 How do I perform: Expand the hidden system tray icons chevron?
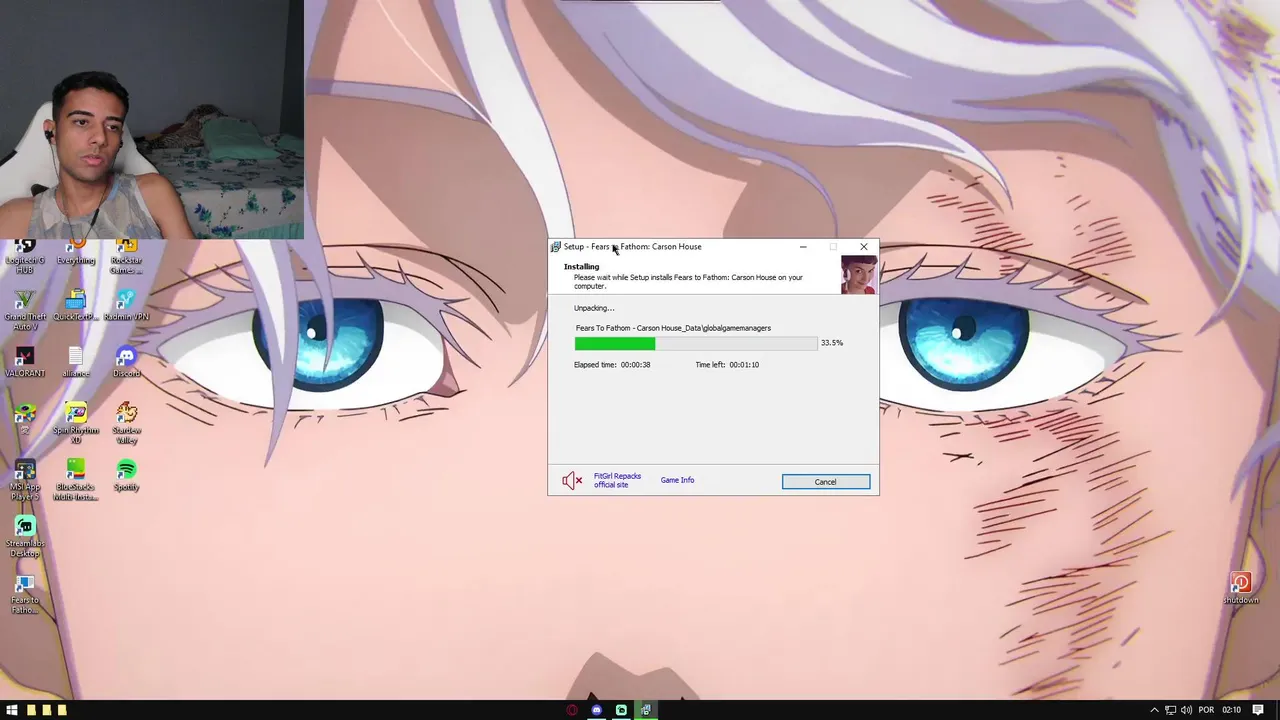click(x=1154, y=710)
